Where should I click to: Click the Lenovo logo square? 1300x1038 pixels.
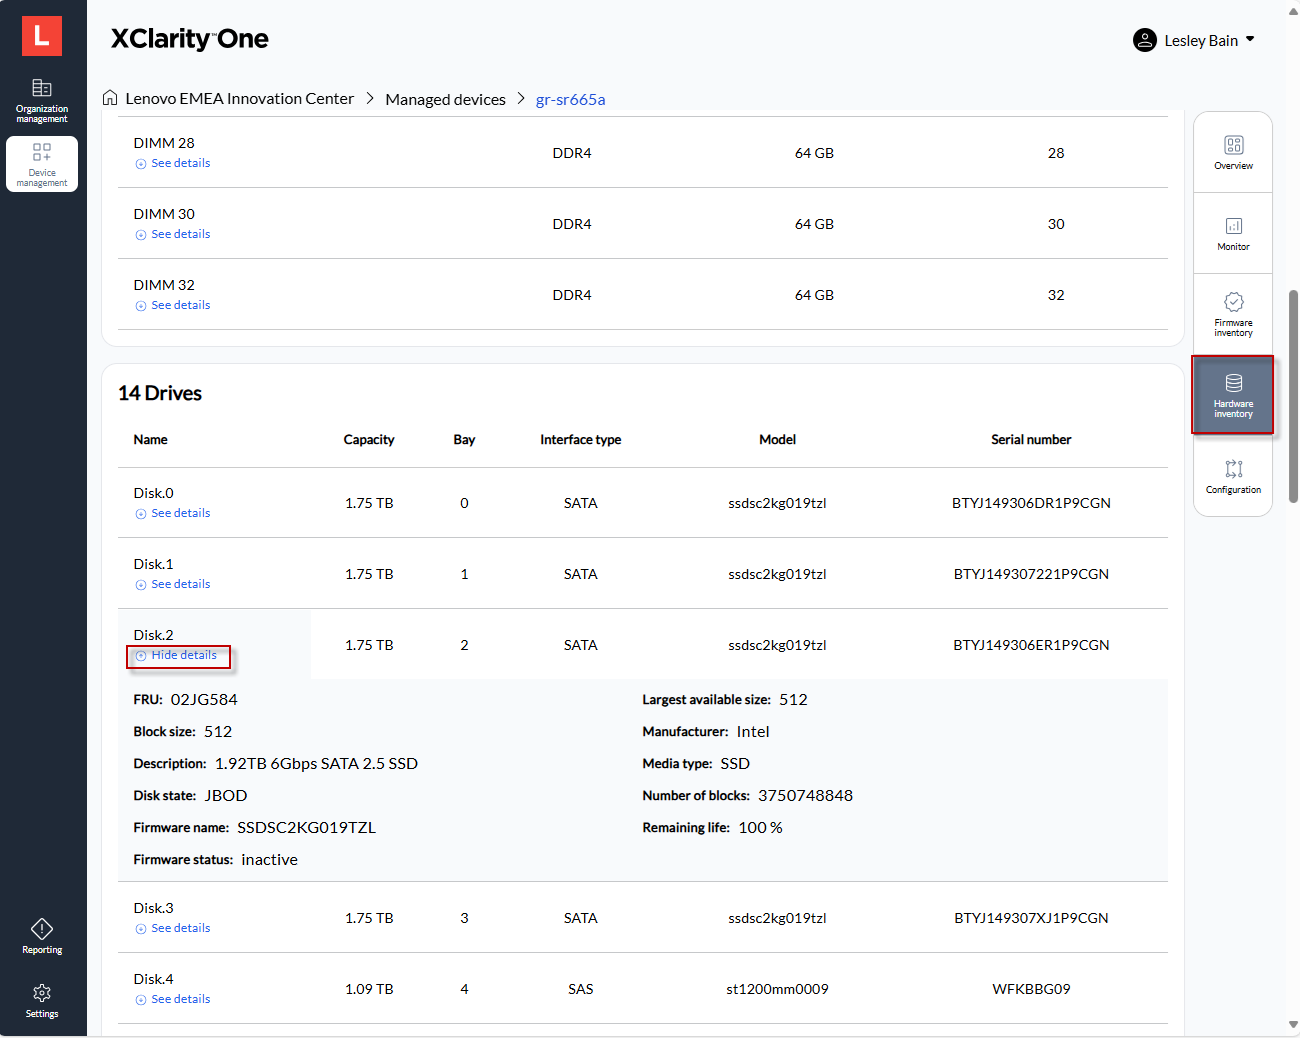41,35
